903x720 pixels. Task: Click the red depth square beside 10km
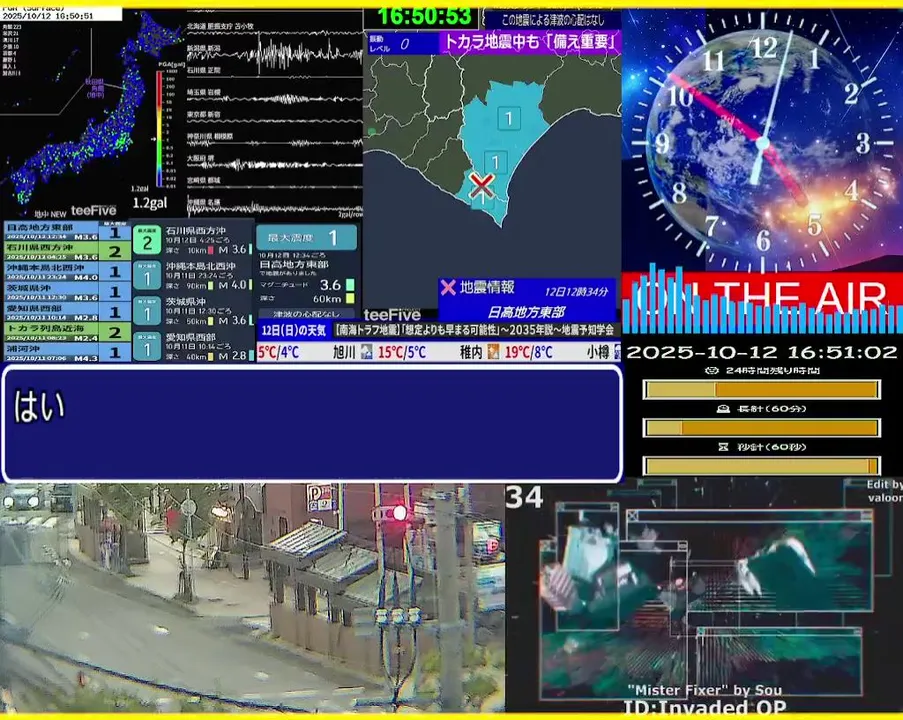coord(211,250)
